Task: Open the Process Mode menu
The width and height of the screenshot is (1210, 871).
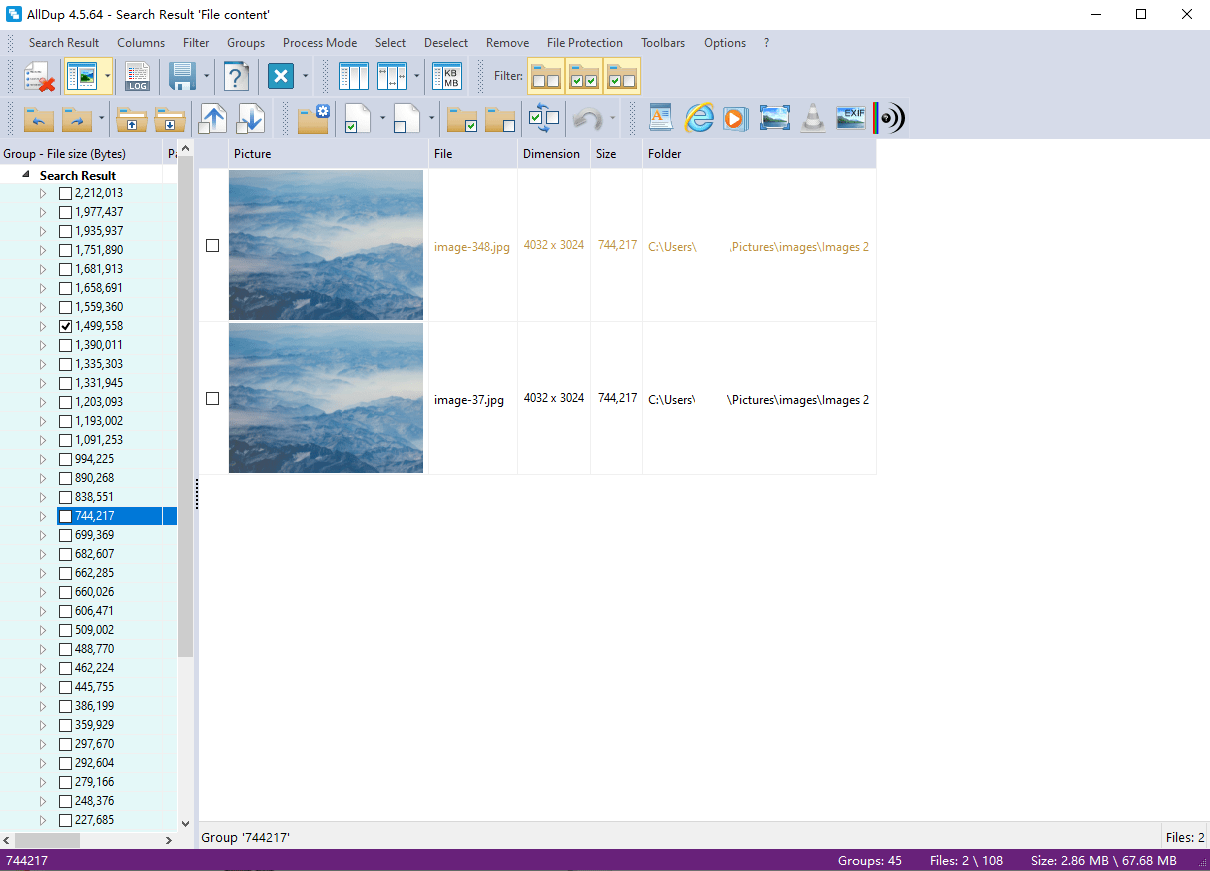Action: [319, 43]
